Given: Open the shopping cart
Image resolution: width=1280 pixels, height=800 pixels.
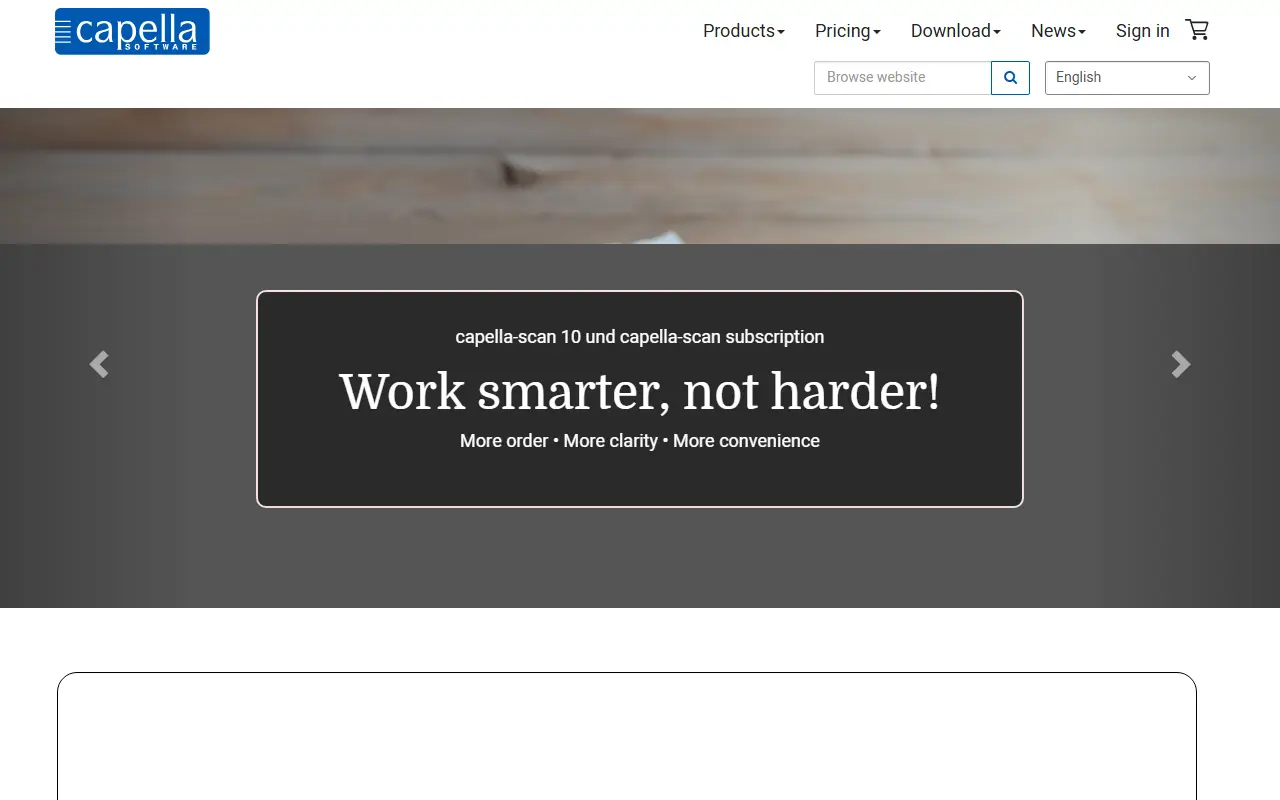Looking at the screenshot, I should (x=1197, y=30).
